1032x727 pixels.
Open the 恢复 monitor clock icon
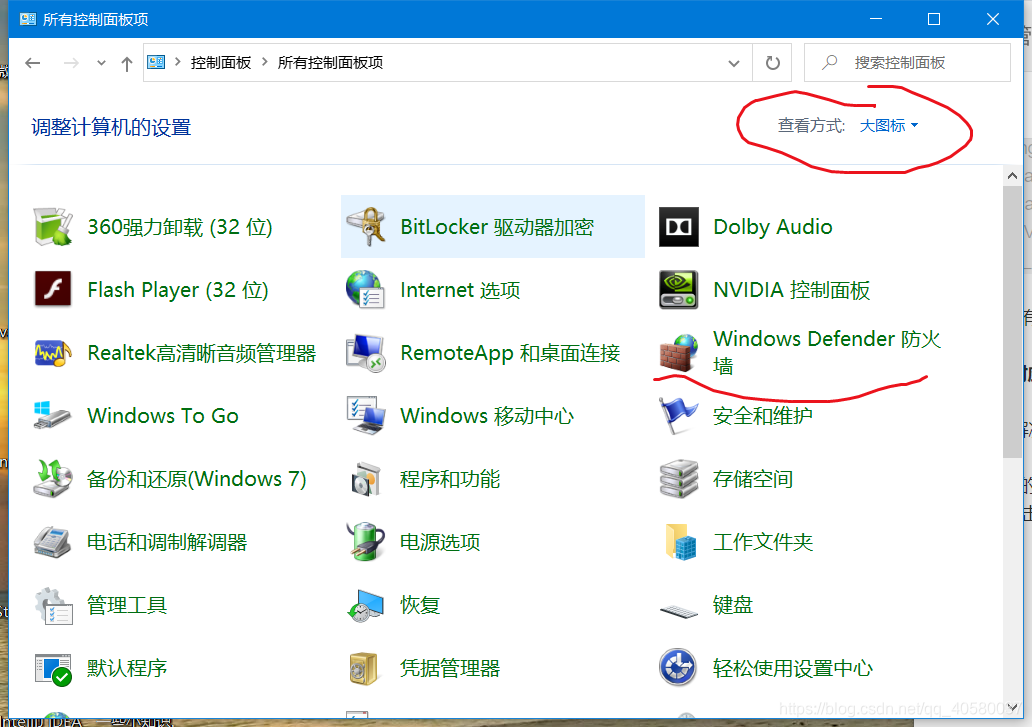click(x=366, y=605)
